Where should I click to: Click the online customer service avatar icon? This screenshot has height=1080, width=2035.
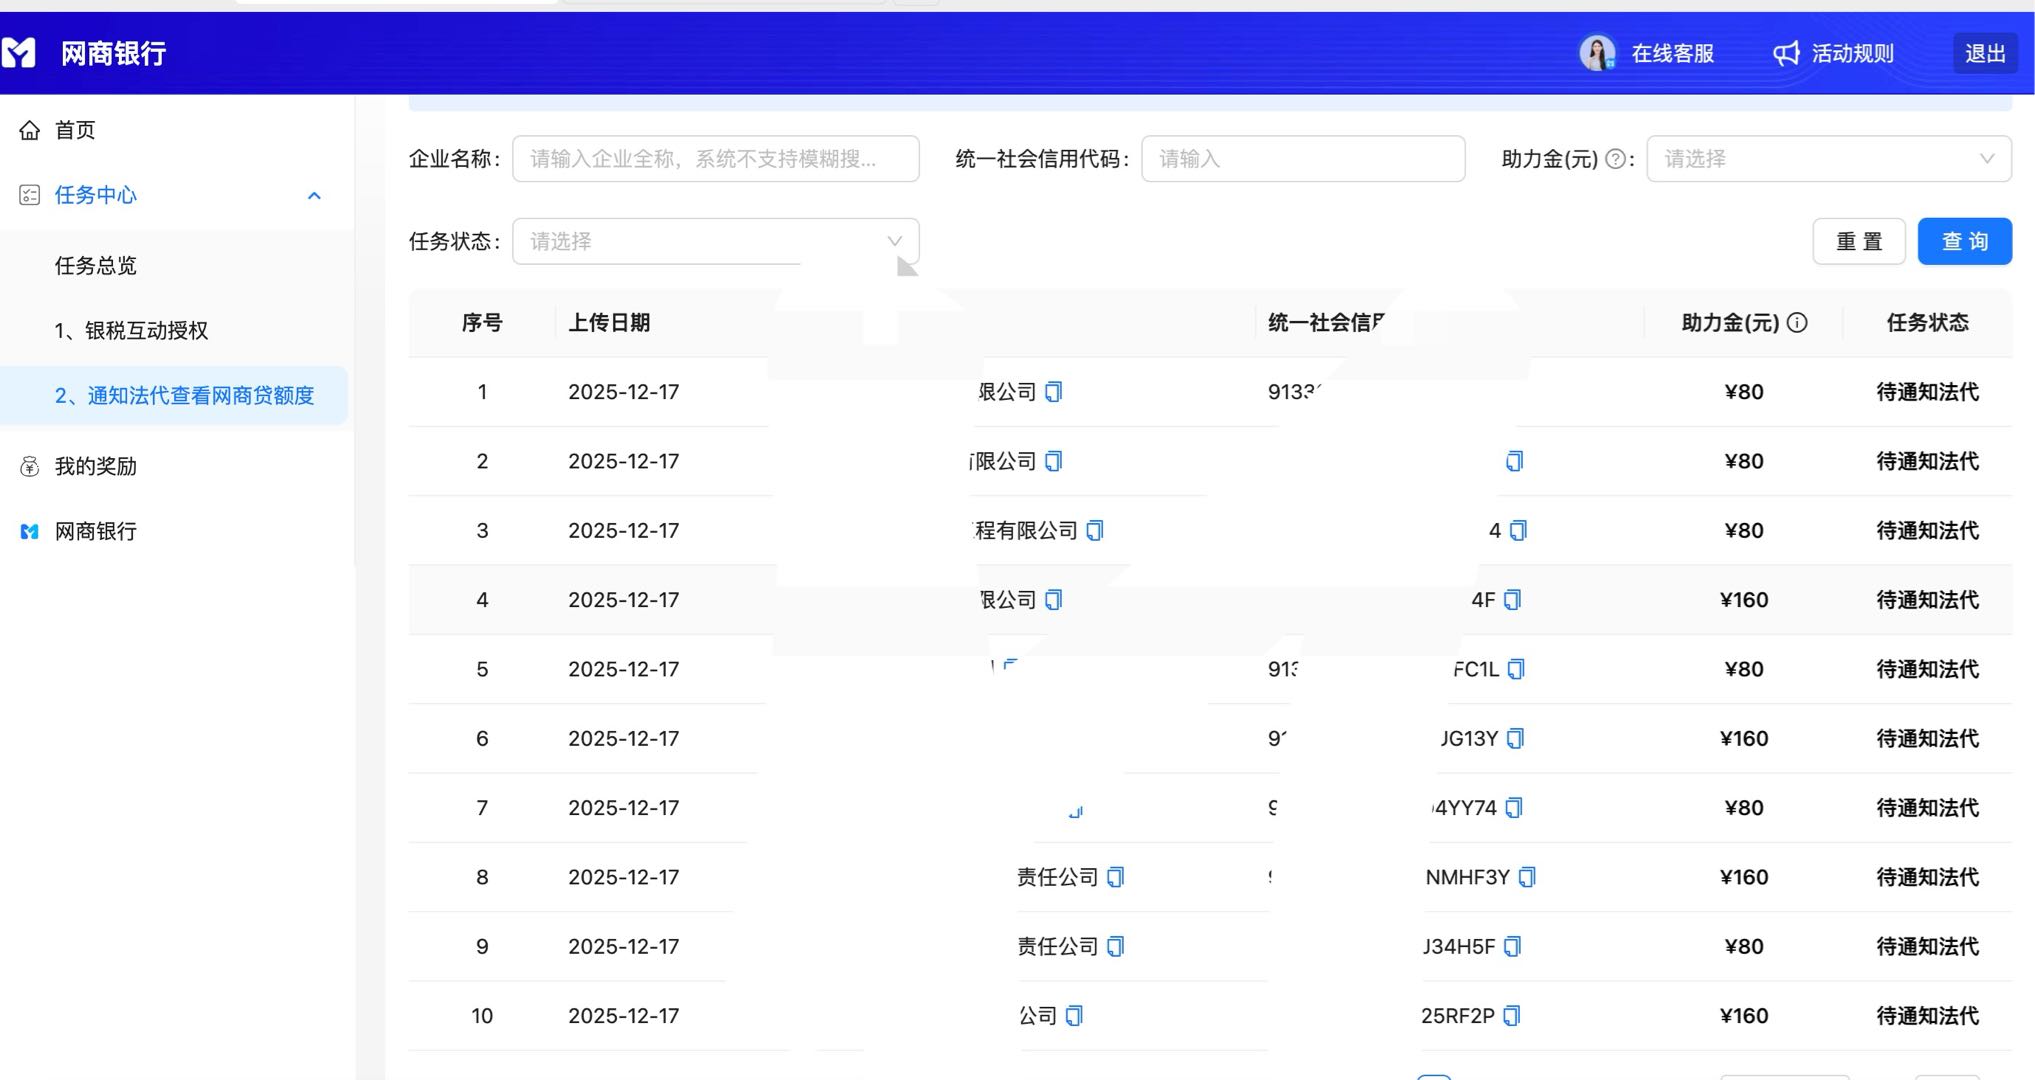(1597, 53)
